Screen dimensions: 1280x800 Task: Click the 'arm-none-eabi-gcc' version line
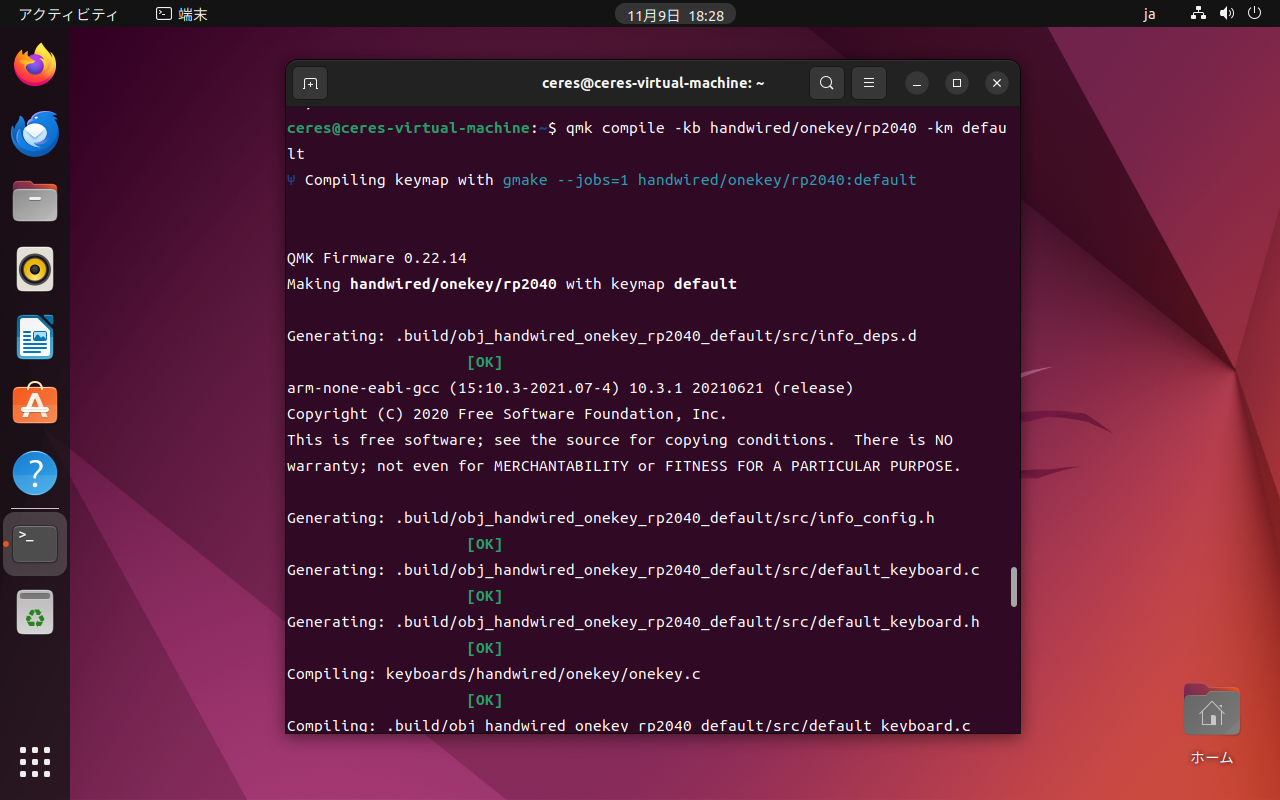click(570, 388)
